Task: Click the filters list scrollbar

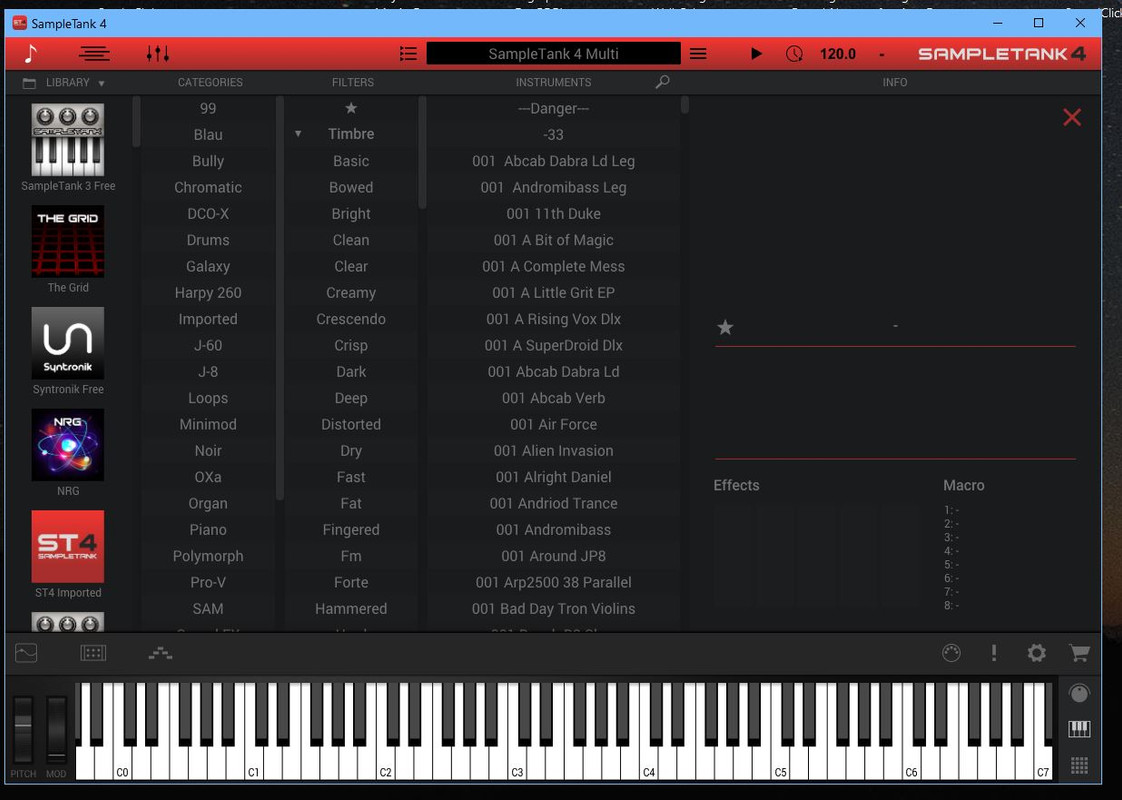Action: pyautogui.click(x=422, y=152)
